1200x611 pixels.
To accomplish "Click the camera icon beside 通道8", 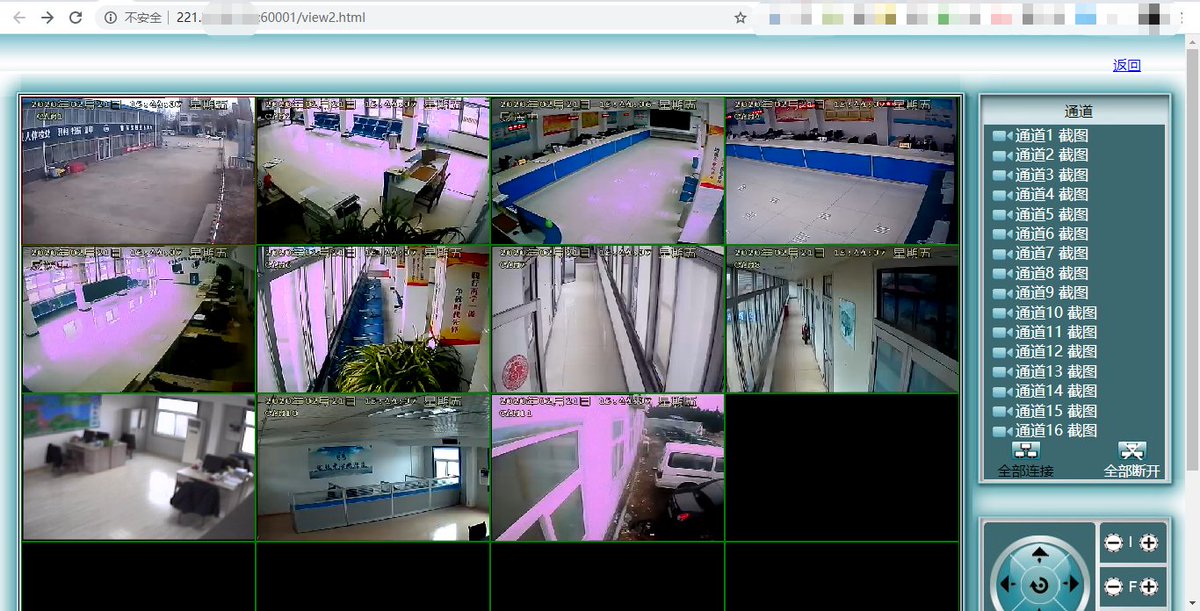I will pyautogui.click(x=1002, y=273).
